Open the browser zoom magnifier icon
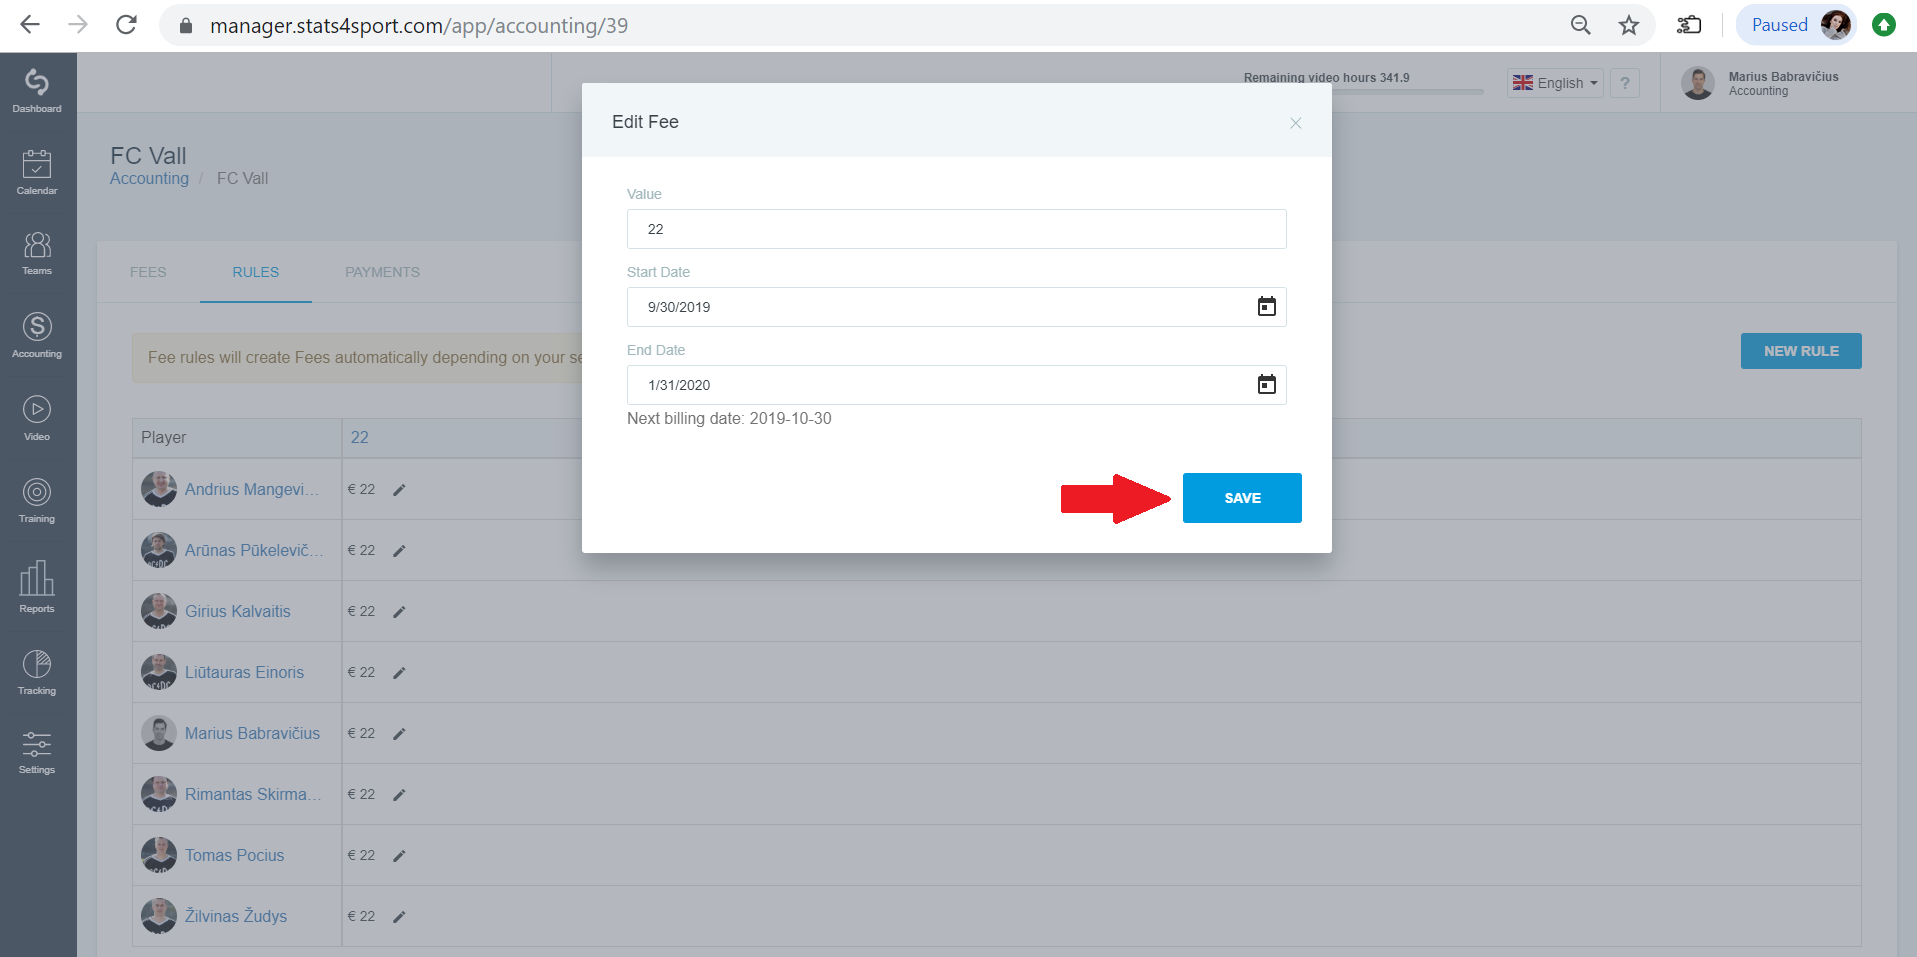Screen dimensions: 1917x957 point(1580,25)
